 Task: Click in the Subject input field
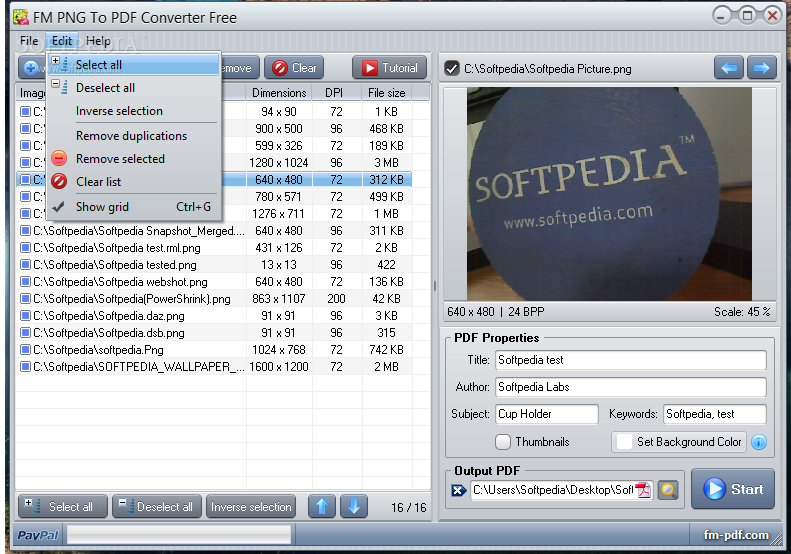(x=547, y=414)
